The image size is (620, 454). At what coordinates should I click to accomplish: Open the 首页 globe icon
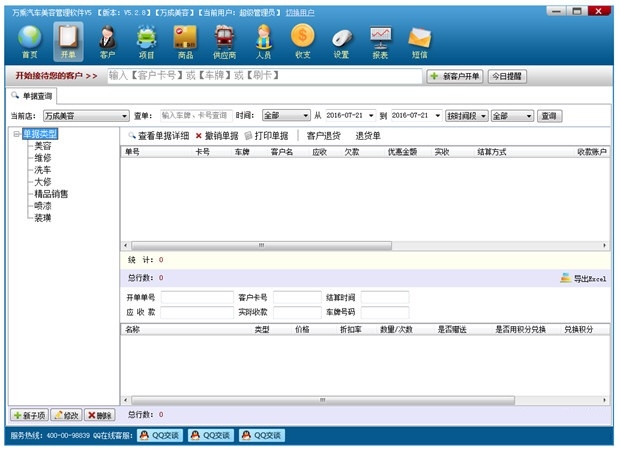point(30,42)
